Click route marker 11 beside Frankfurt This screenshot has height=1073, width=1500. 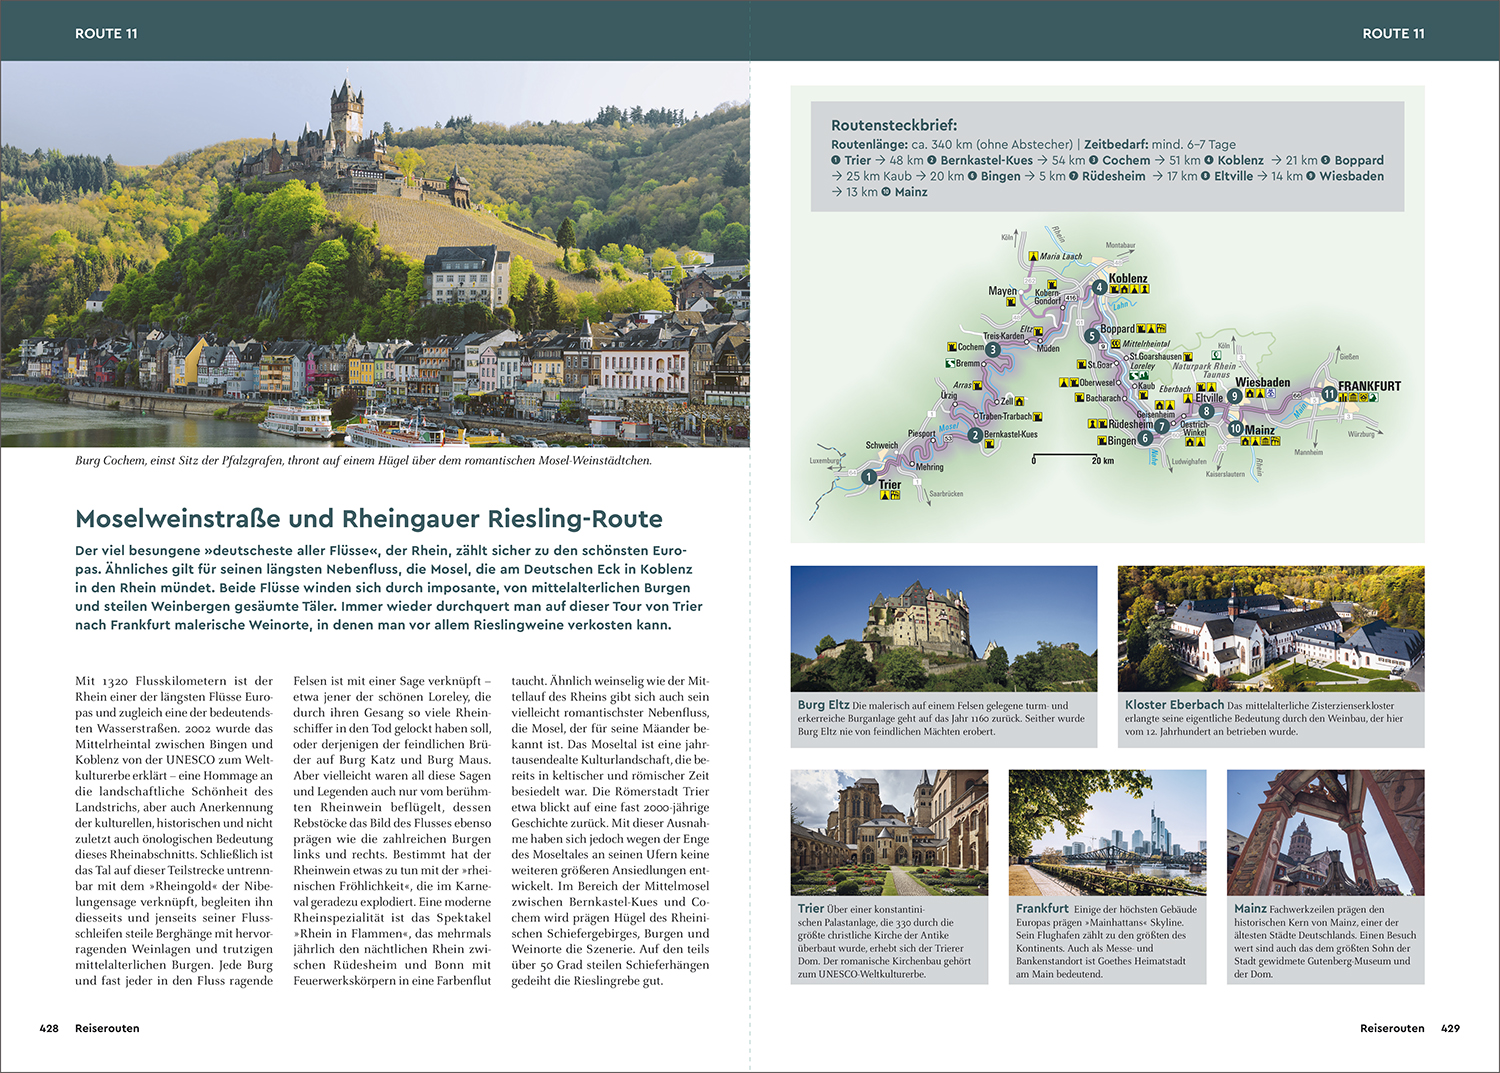pos(1329,395)
